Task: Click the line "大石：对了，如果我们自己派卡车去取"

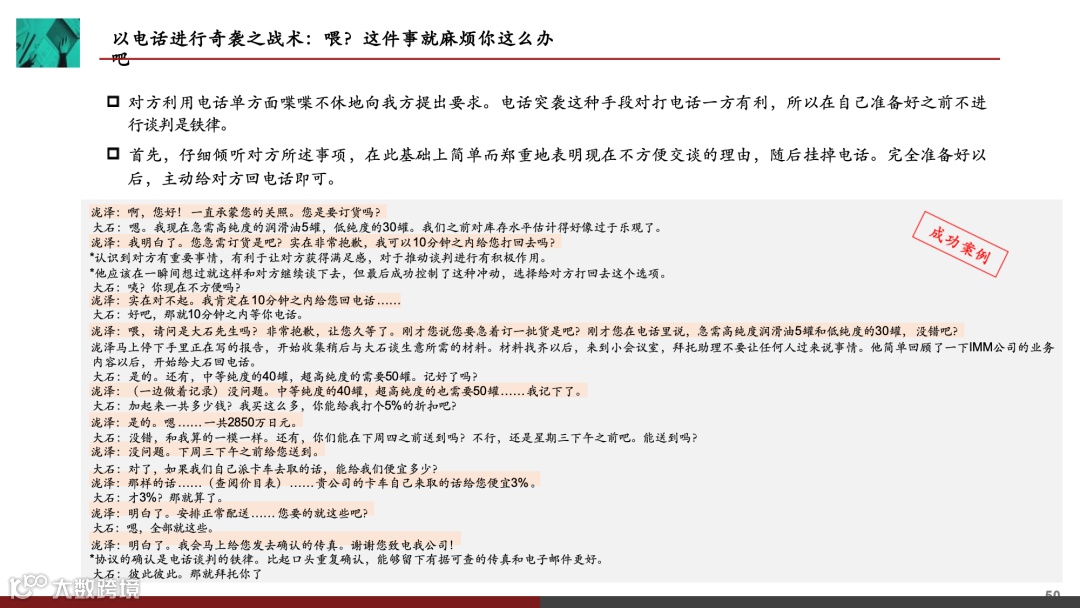Action: click(x=265, y=468)
